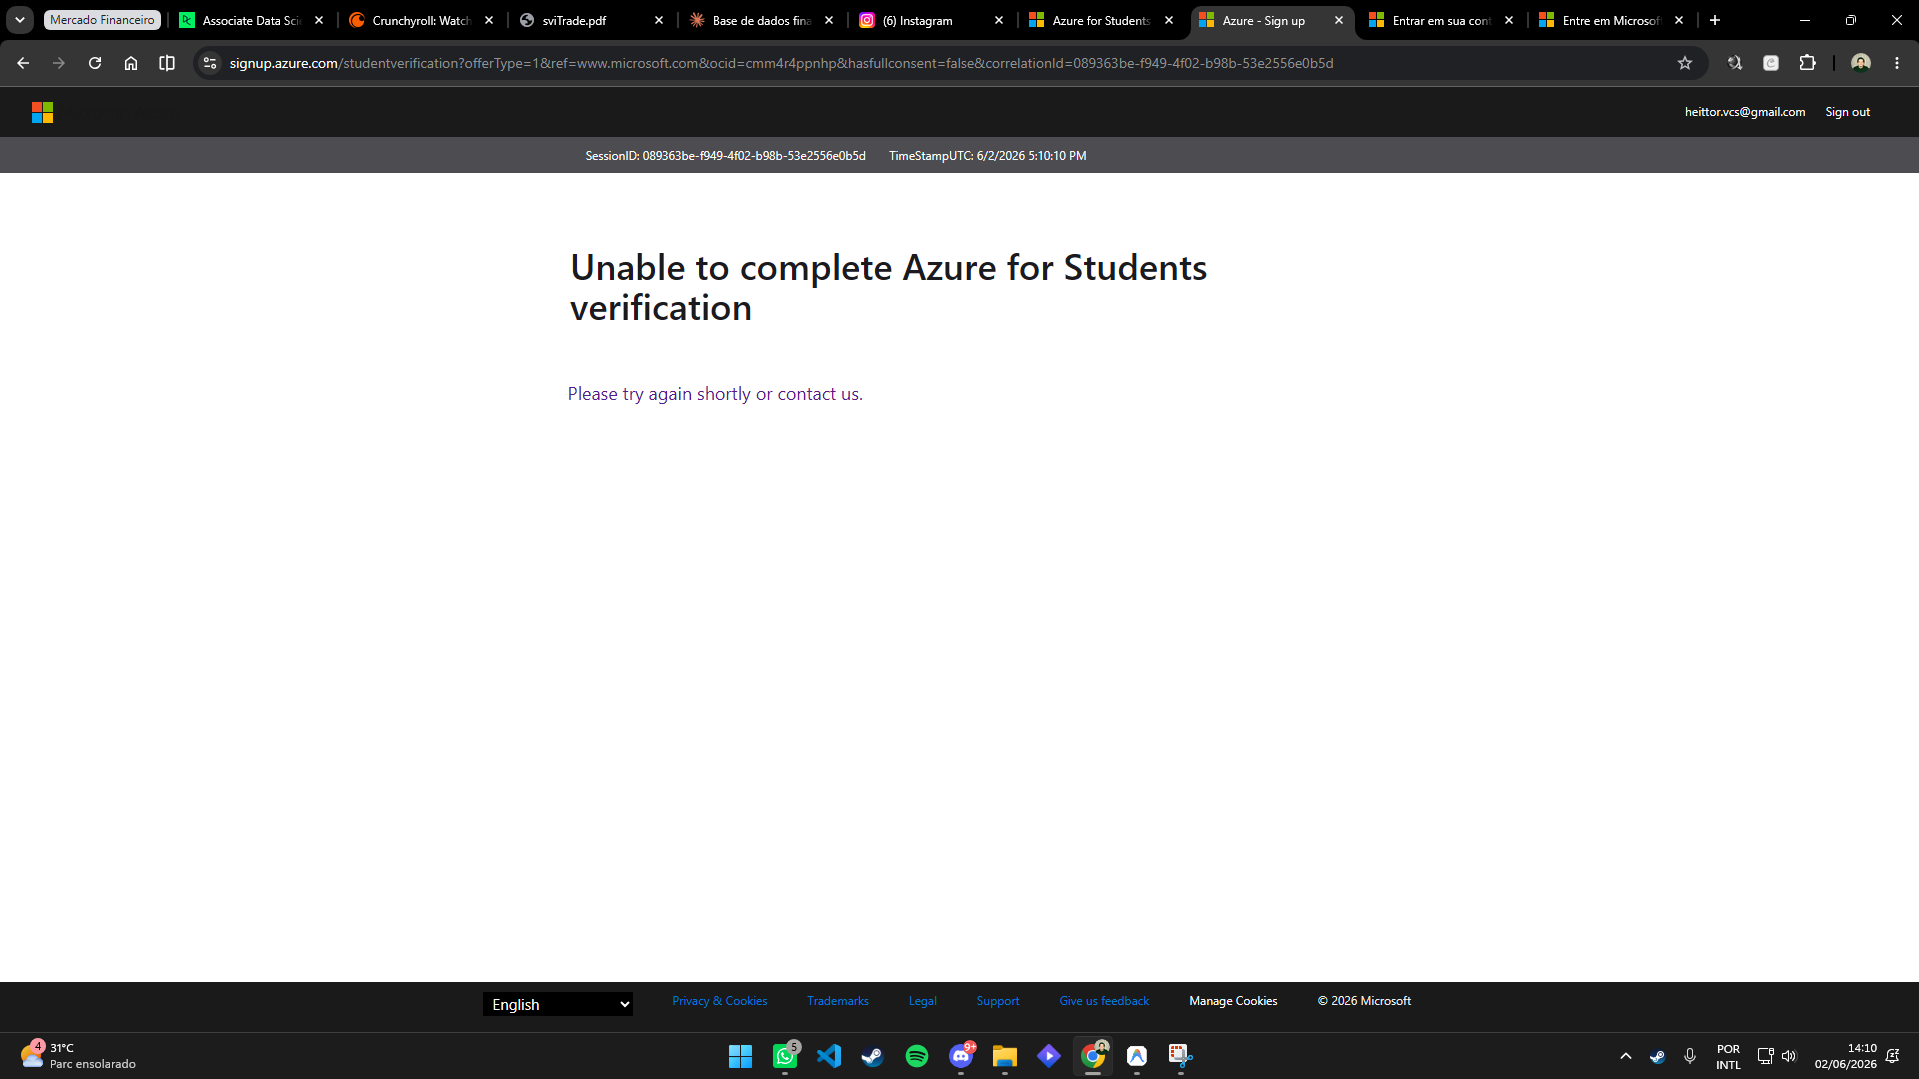This screenshot has width=1919, height=1079.
Task: Open the browser home page
Action: coord(131,63)
